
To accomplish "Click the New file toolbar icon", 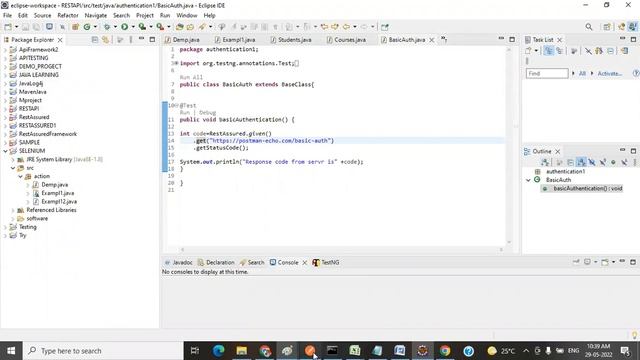I will pos(8,27).
